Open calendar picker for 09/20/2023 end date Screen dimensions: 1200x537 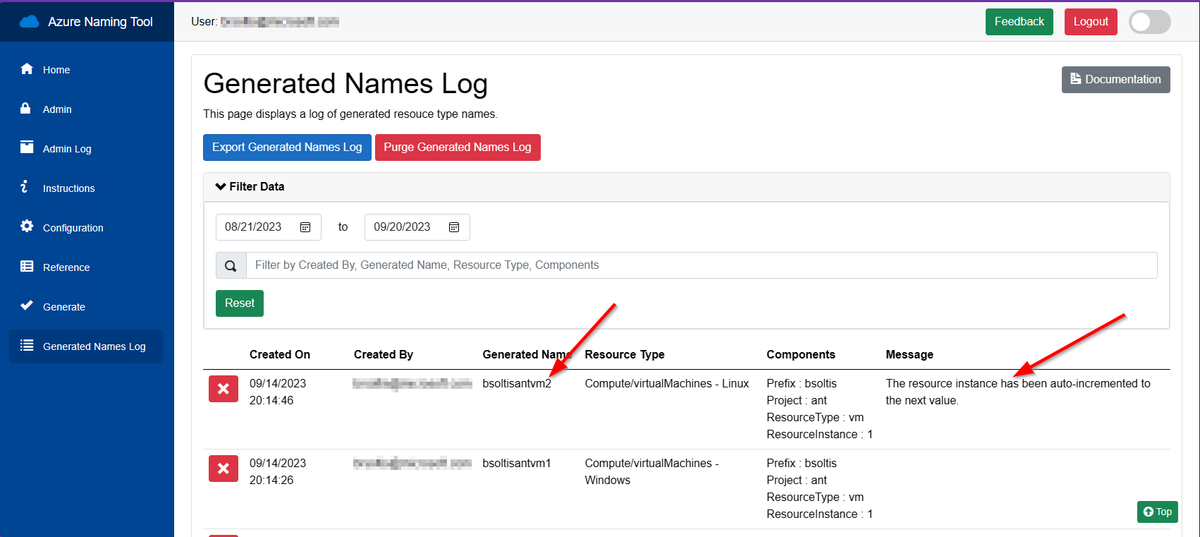coord(454,227)
